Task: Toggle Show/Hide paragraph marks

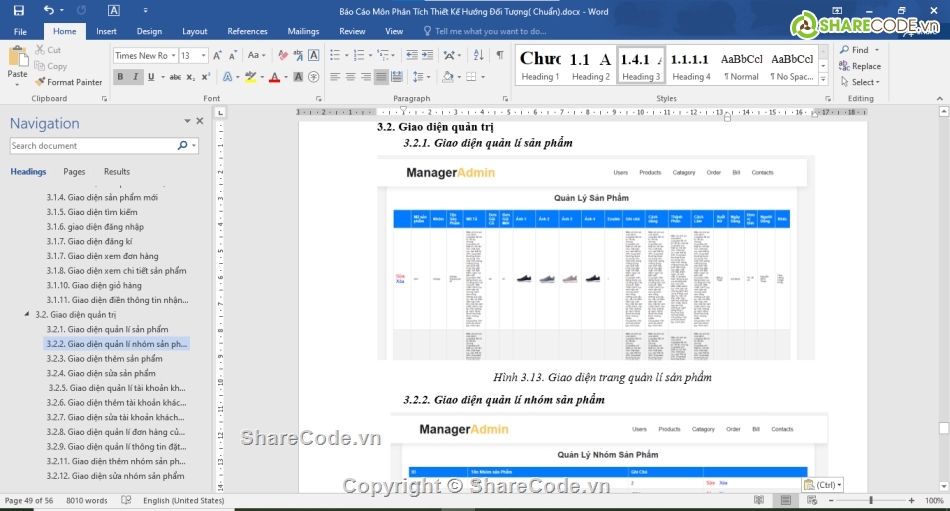Action: tap(500, 55)
